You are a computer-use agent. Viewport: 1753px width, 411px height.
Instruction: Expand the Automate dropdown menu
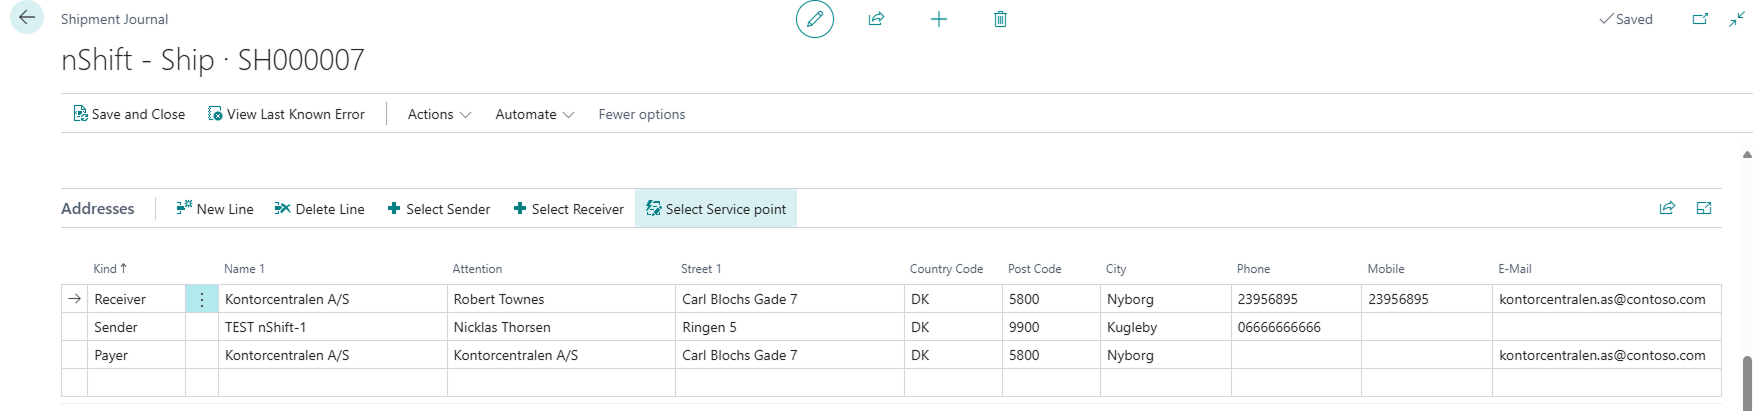(x=534, y=114)
